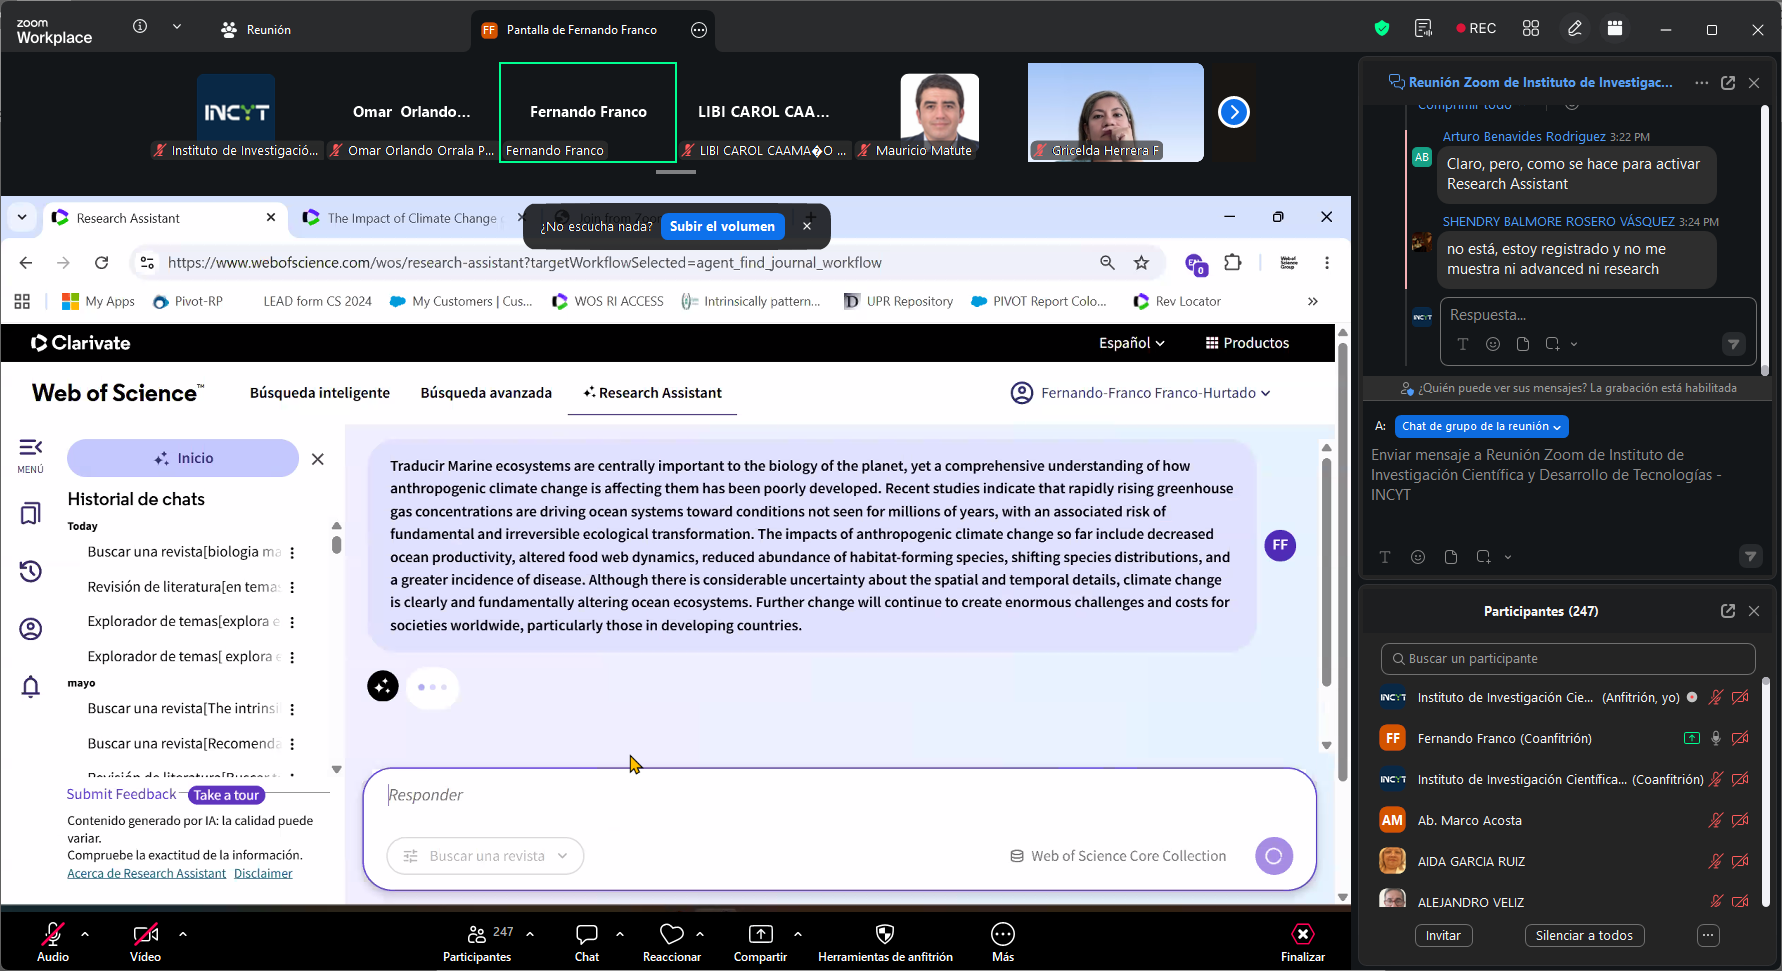Expand the Compartir options caret

(798, 934)
